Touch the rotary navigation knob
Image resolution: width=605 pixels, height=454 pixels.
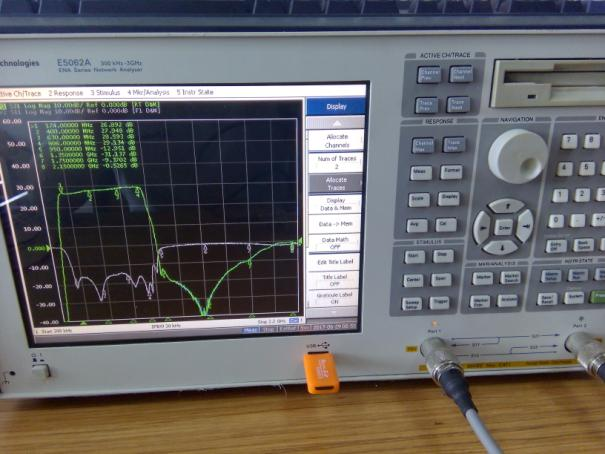(x=518, y=155)
